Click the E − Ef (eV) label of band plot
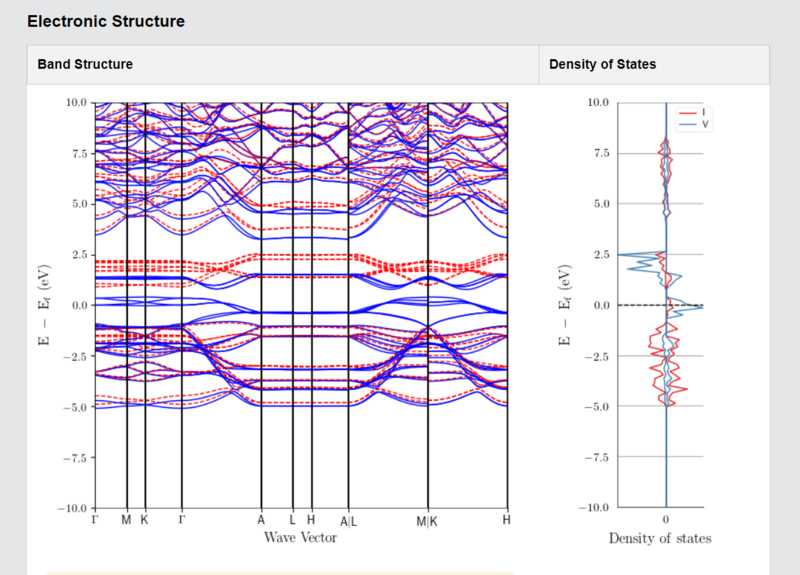 click(x=44, y=305)
